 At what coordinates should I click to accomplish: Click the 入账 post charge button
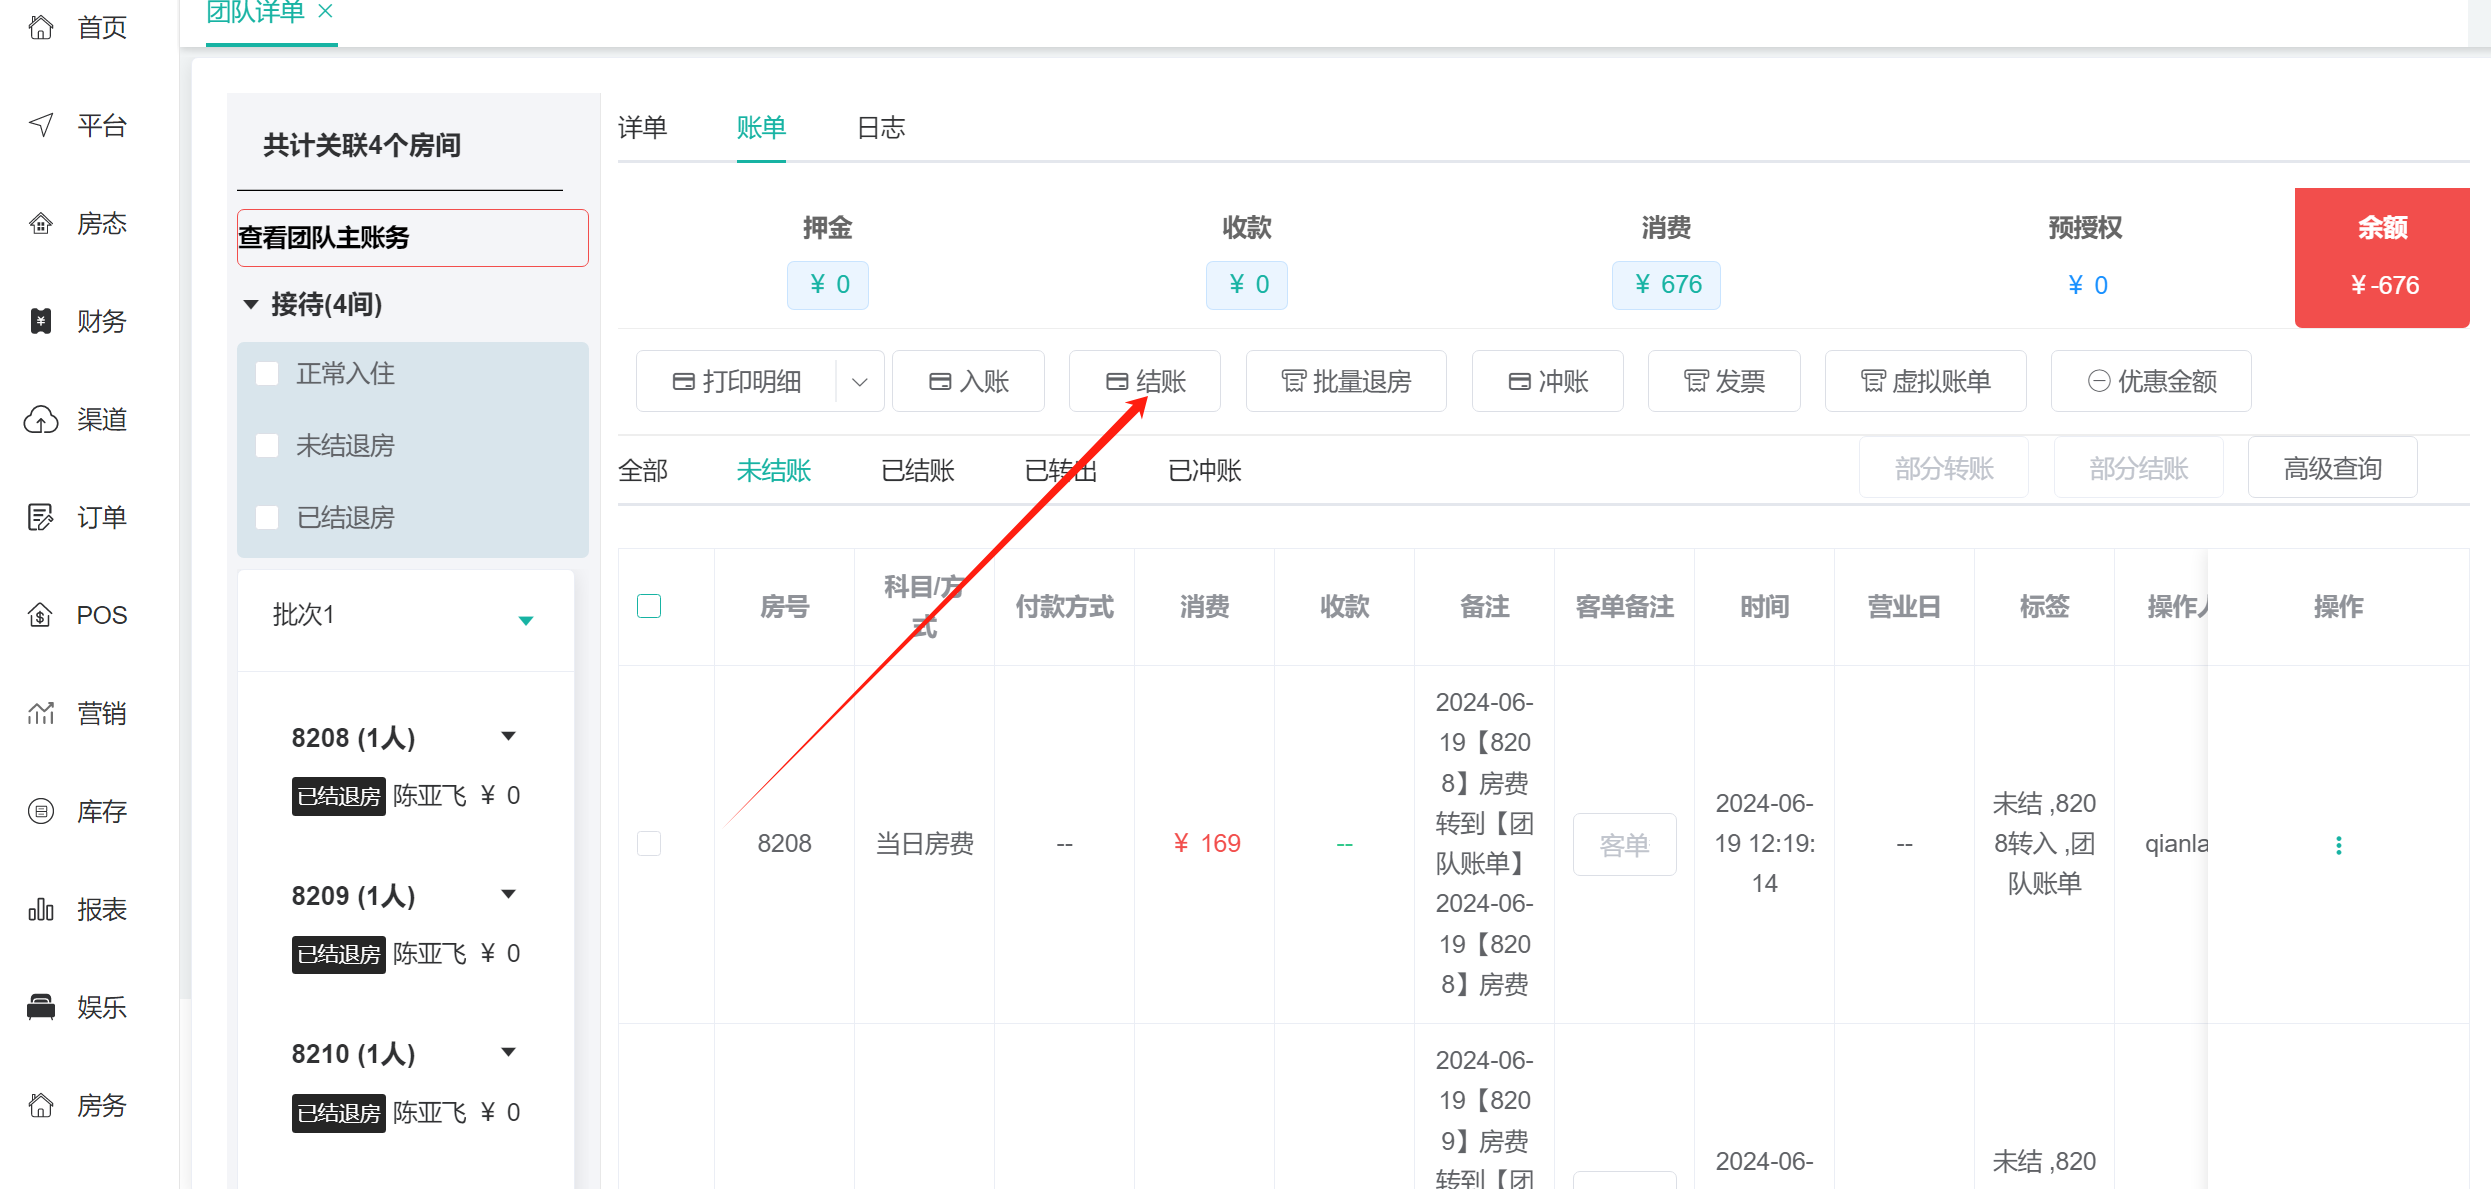click(968, 381)
